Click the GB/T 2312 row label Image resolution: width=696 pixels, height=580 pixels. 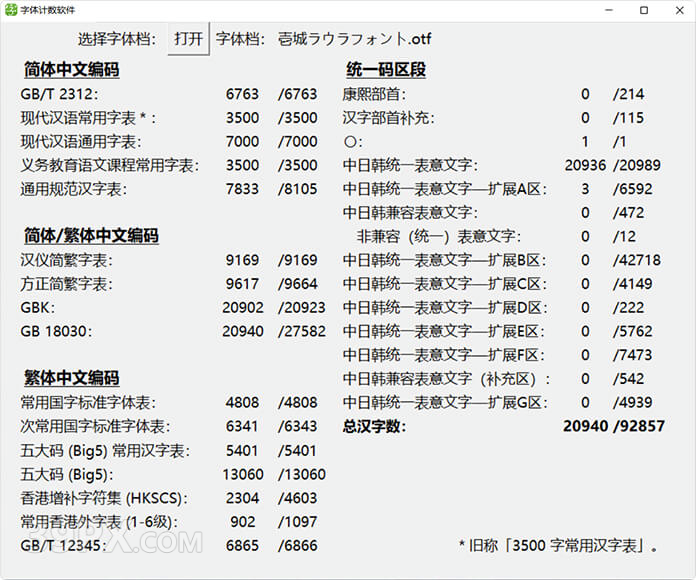click(58, 94)
